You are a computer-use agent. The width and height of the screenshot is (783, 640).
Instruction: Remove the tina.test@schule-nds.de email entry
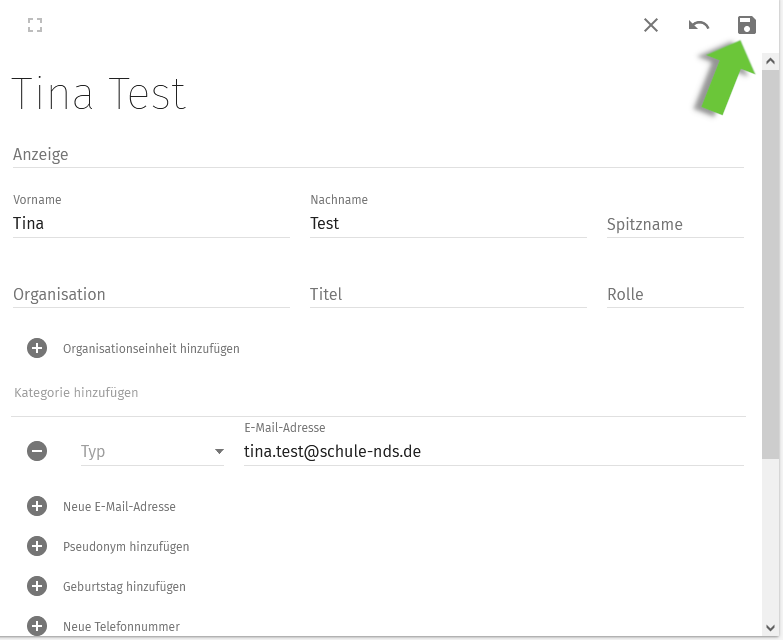click(37, 451)
